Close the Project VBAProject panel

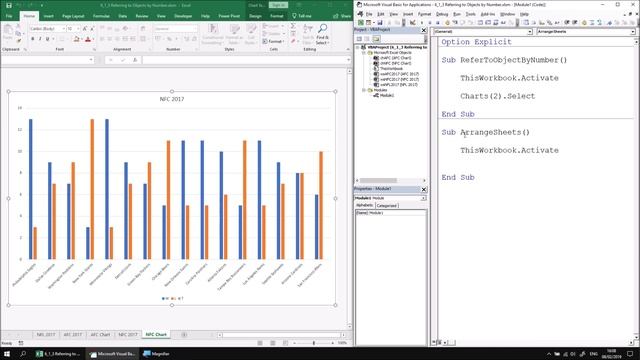point(424,30)
